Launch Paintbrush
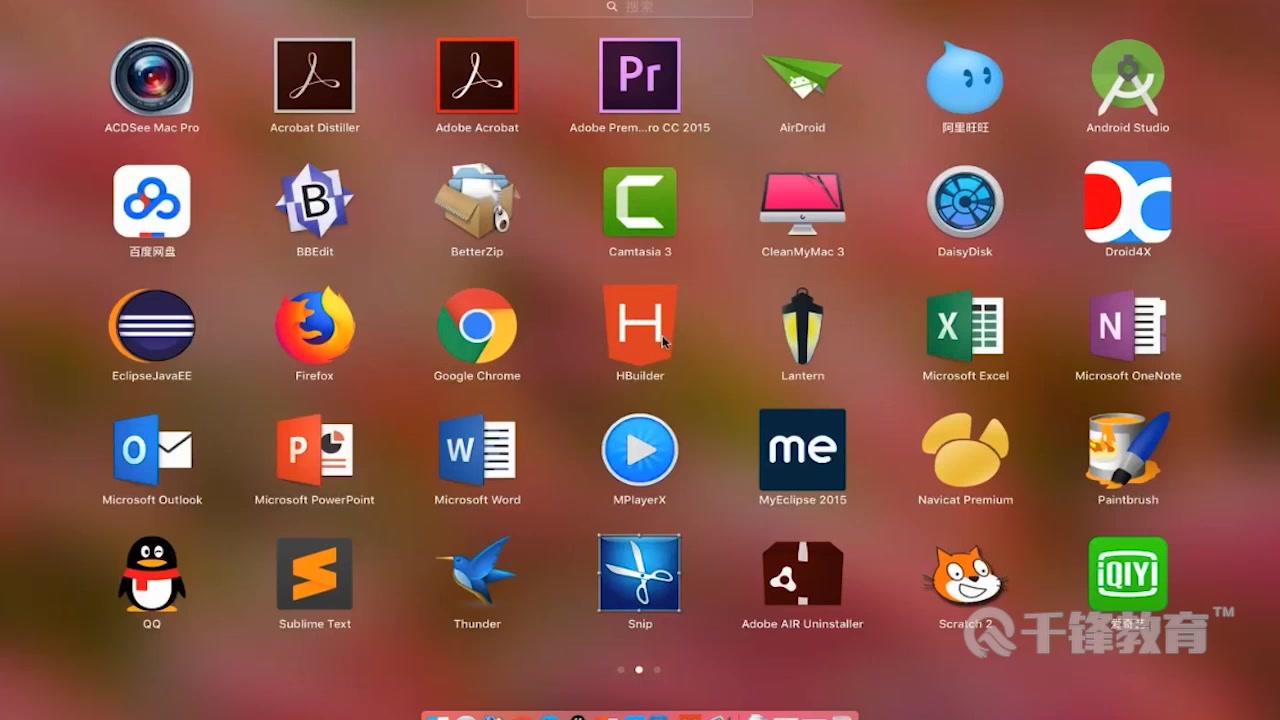This screenshot has width=1280, height=720. (1128, 450)
